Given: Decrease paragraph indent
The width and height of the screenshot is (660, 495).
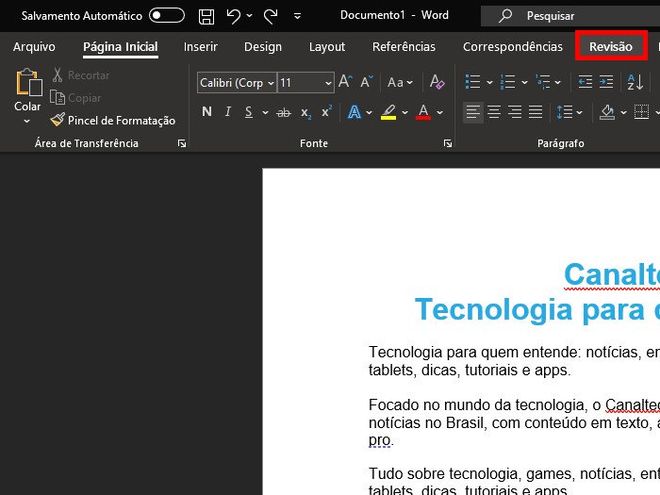Looking at the screenshot, I should 585,82.
